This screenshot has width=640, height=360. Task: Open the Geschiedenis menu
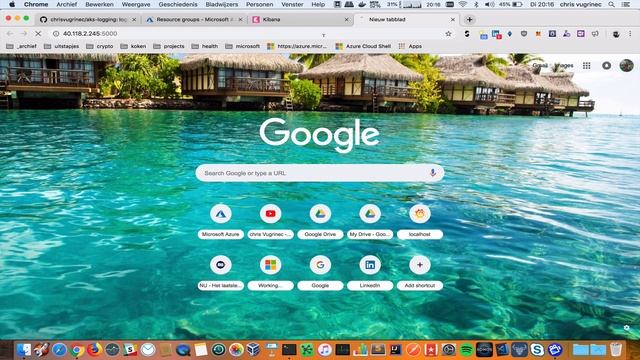coord(178,4)
